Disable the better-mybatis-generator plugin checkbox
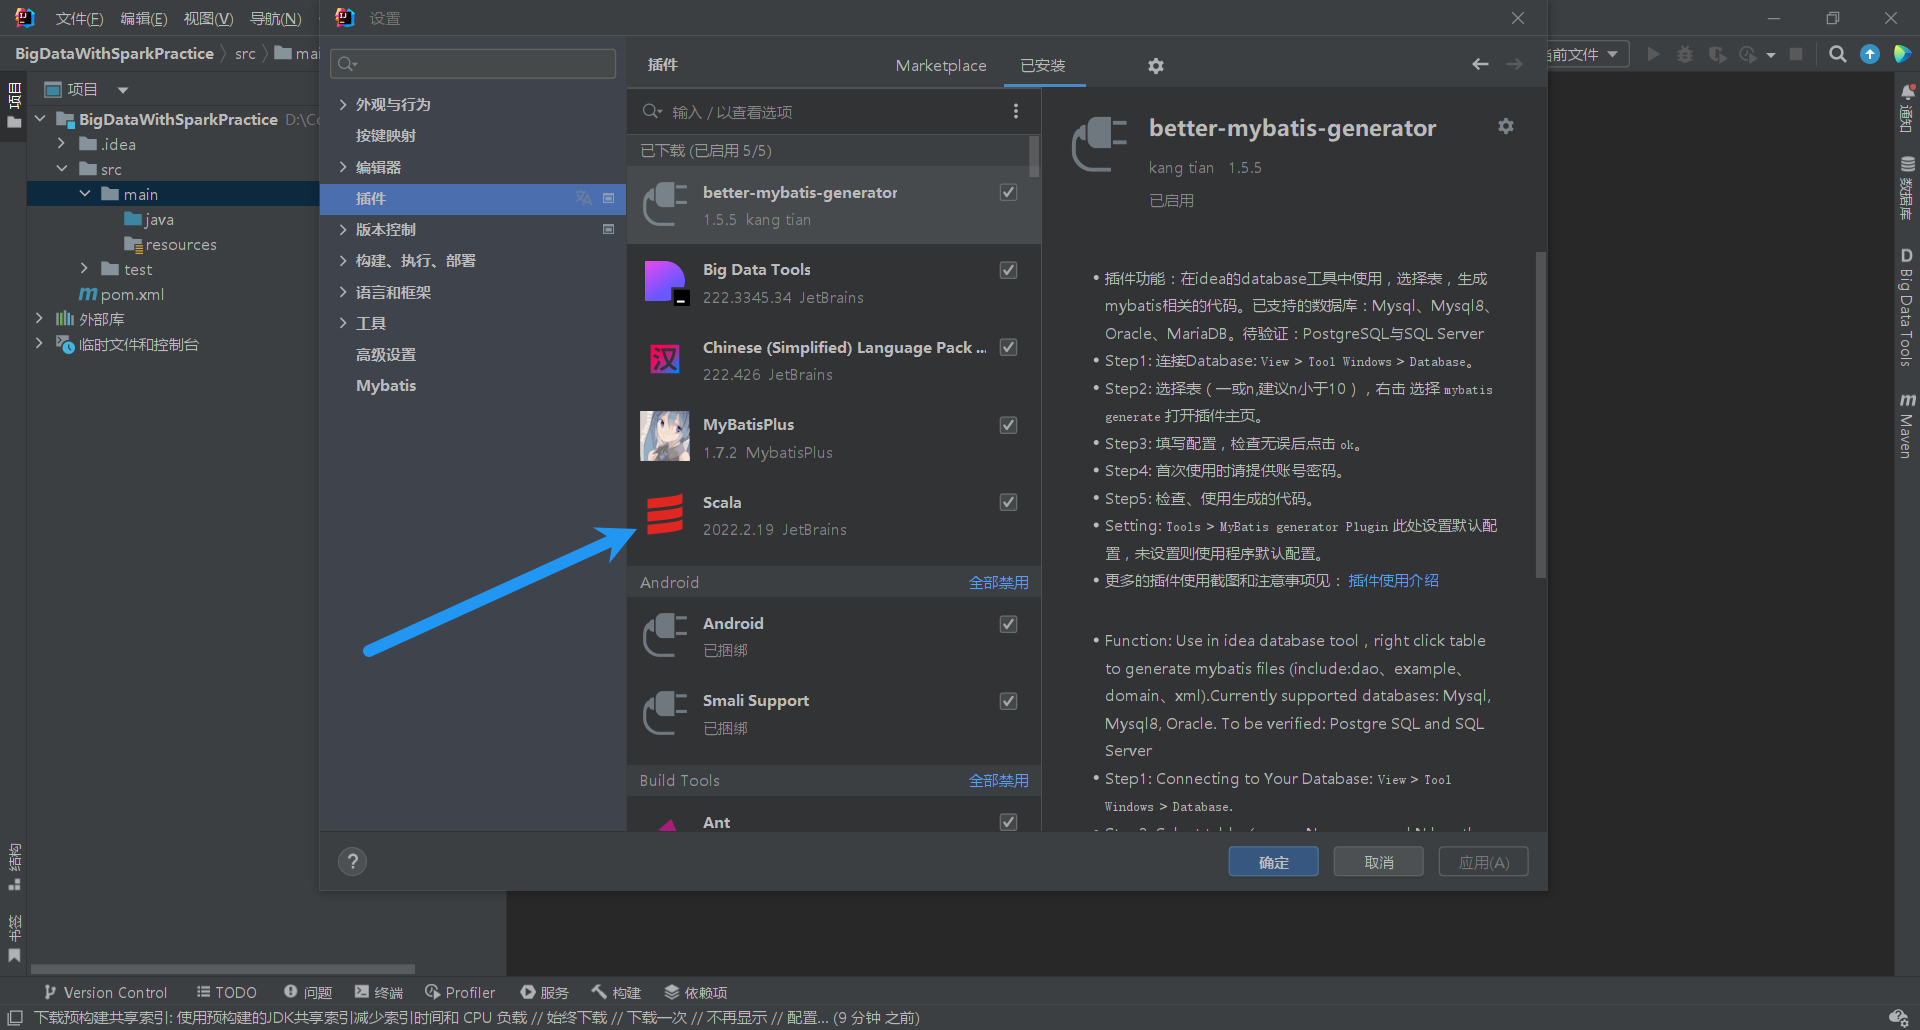This screenshot has width=1920, height=1030. click(1008, 192)
